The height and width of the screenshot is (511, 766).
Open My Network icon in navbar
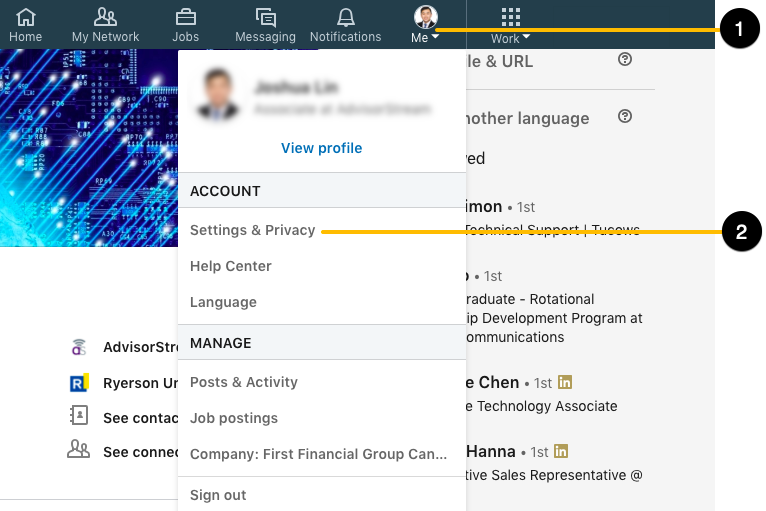point(105,17)
